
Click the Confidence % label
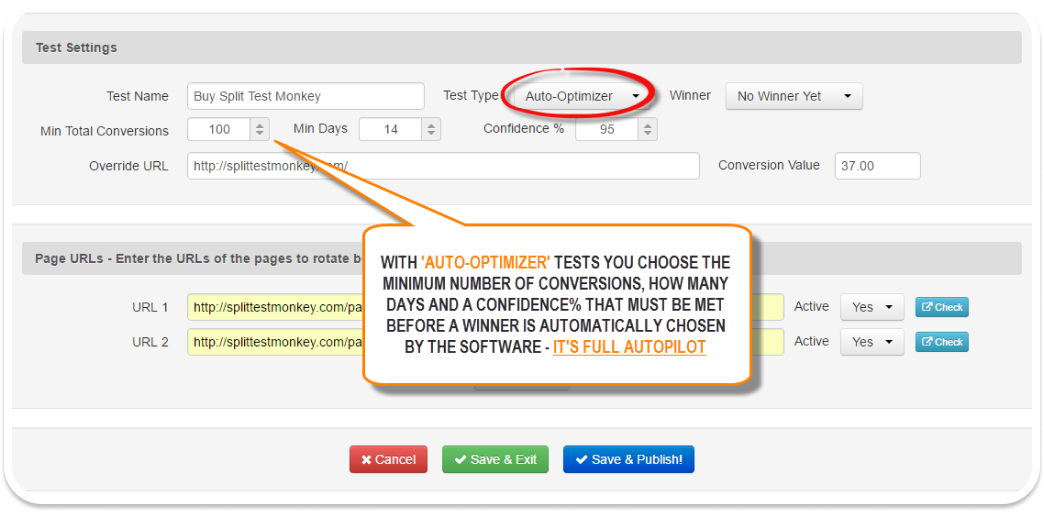tap(524, 128)
